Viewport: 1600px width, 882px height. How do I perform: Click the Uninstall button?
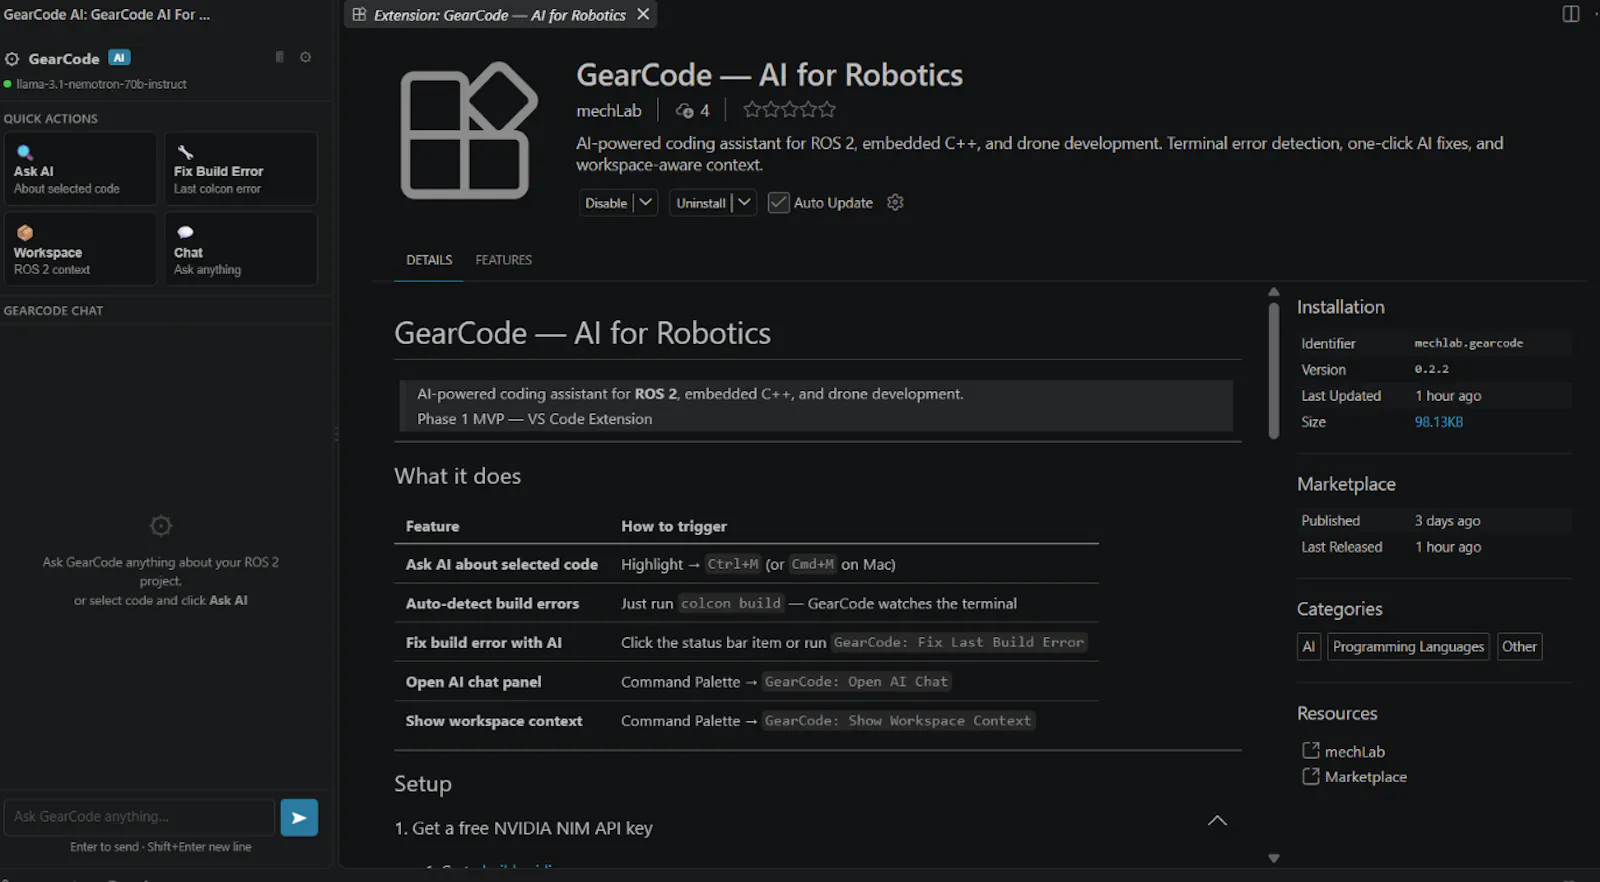[700, 203]
